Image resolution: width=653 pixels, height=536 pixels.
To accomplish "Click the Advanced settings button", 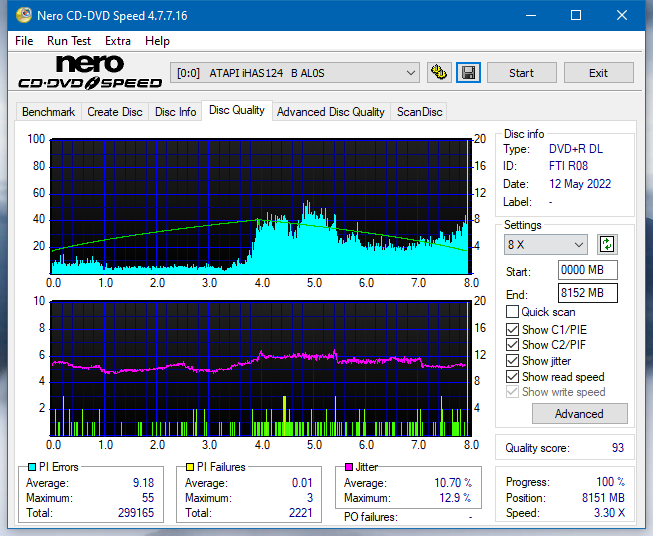I will click(x=579, y=414).
